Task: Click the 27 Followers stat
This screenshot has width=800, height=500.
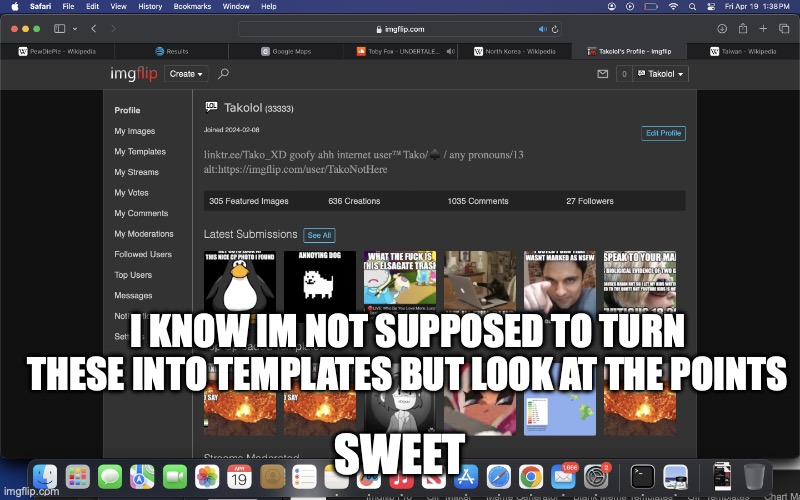Action: click(x=589, y=201)
